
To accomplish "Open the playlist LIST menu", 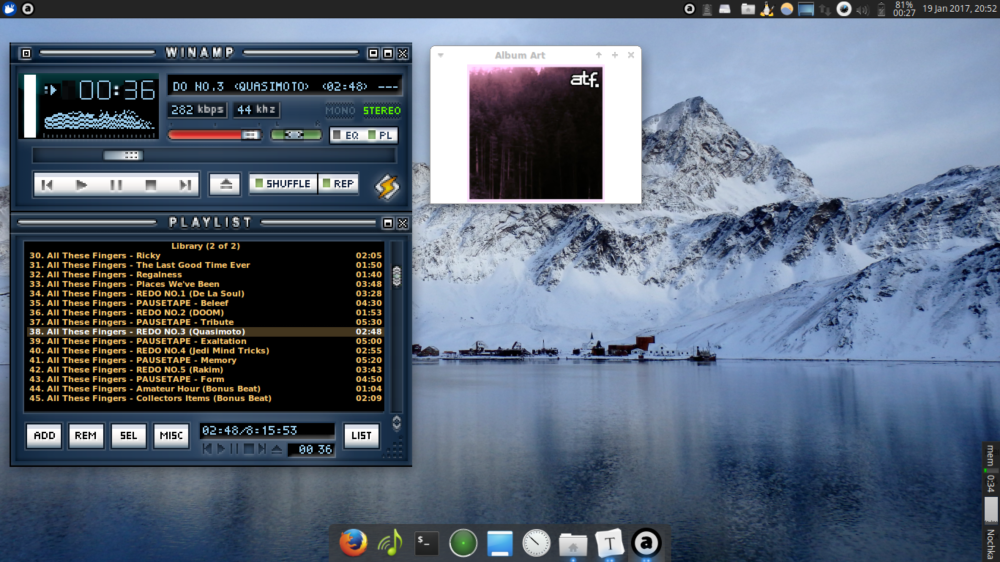I will [x=361, y=436].
